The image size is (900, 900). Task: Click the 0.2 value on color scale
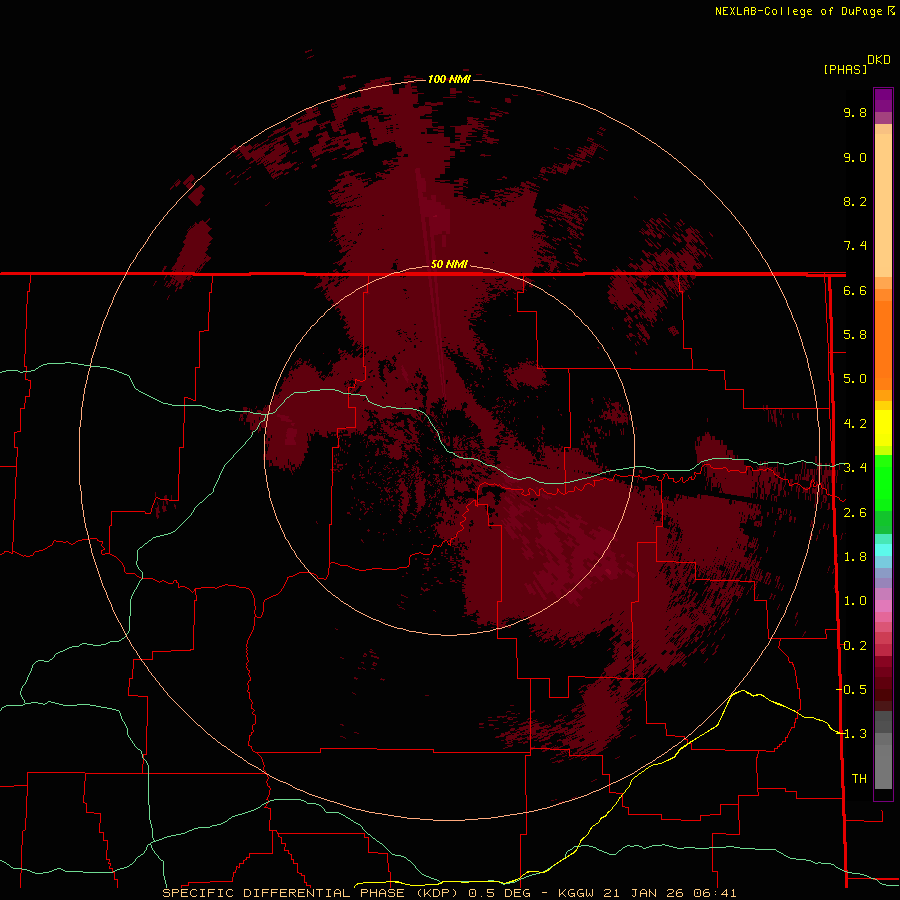click(855, 646)
